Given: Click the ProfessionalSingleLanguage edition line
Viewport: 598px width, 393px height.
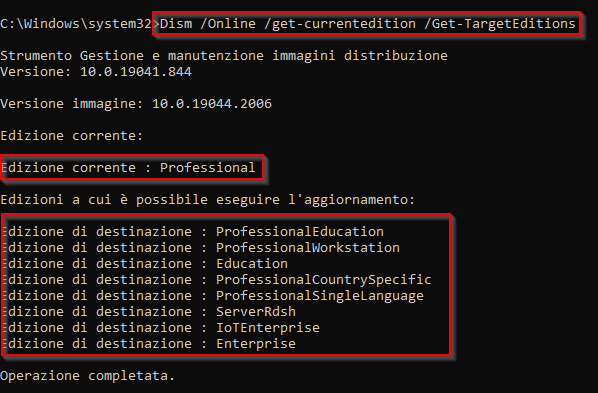Looking at the screenshot, I should [x=212, y=296].
